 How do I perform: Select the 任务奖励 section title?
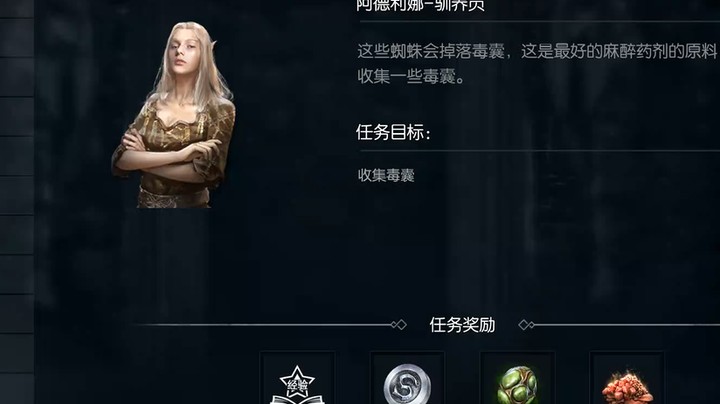(462, 325)
